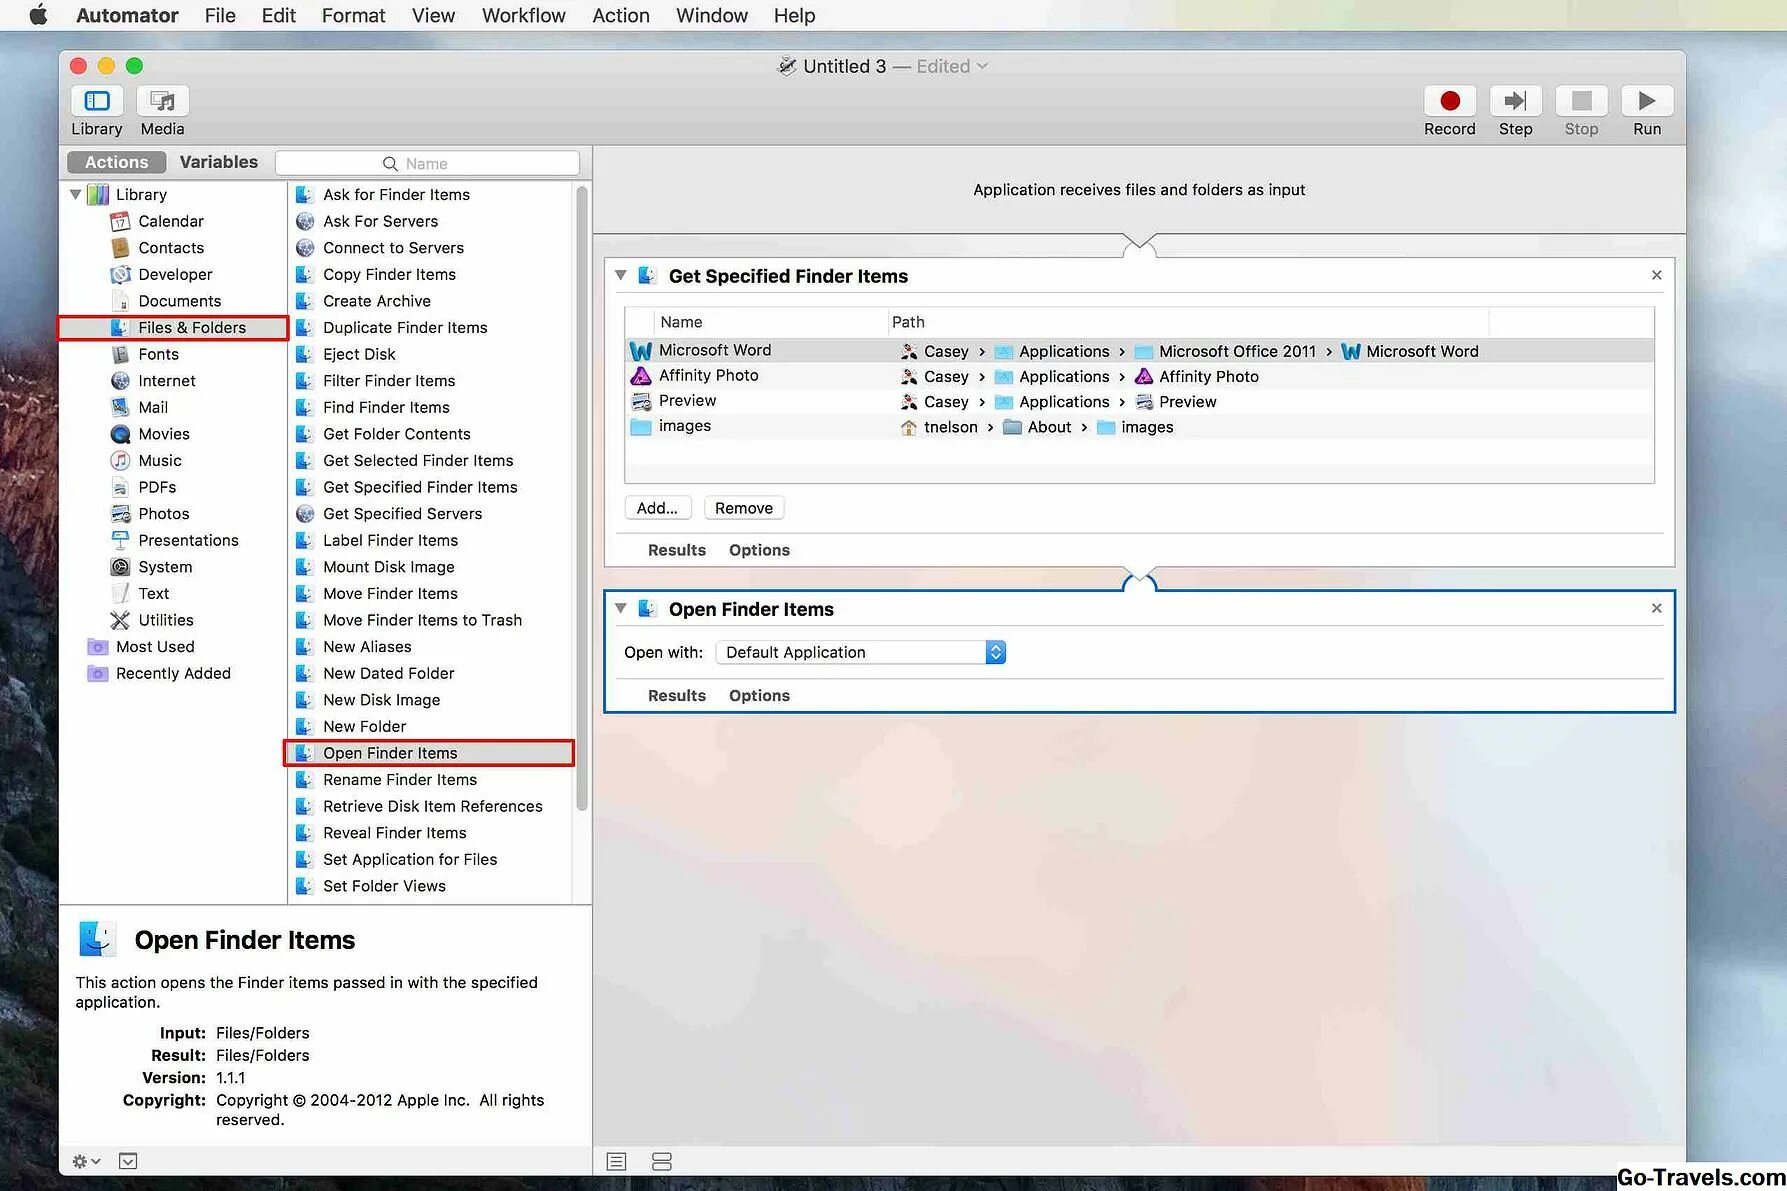Show Results for Get Specified Finder Items
This screenshot has height=1191, width=1787.
click(x=677, y=550)
